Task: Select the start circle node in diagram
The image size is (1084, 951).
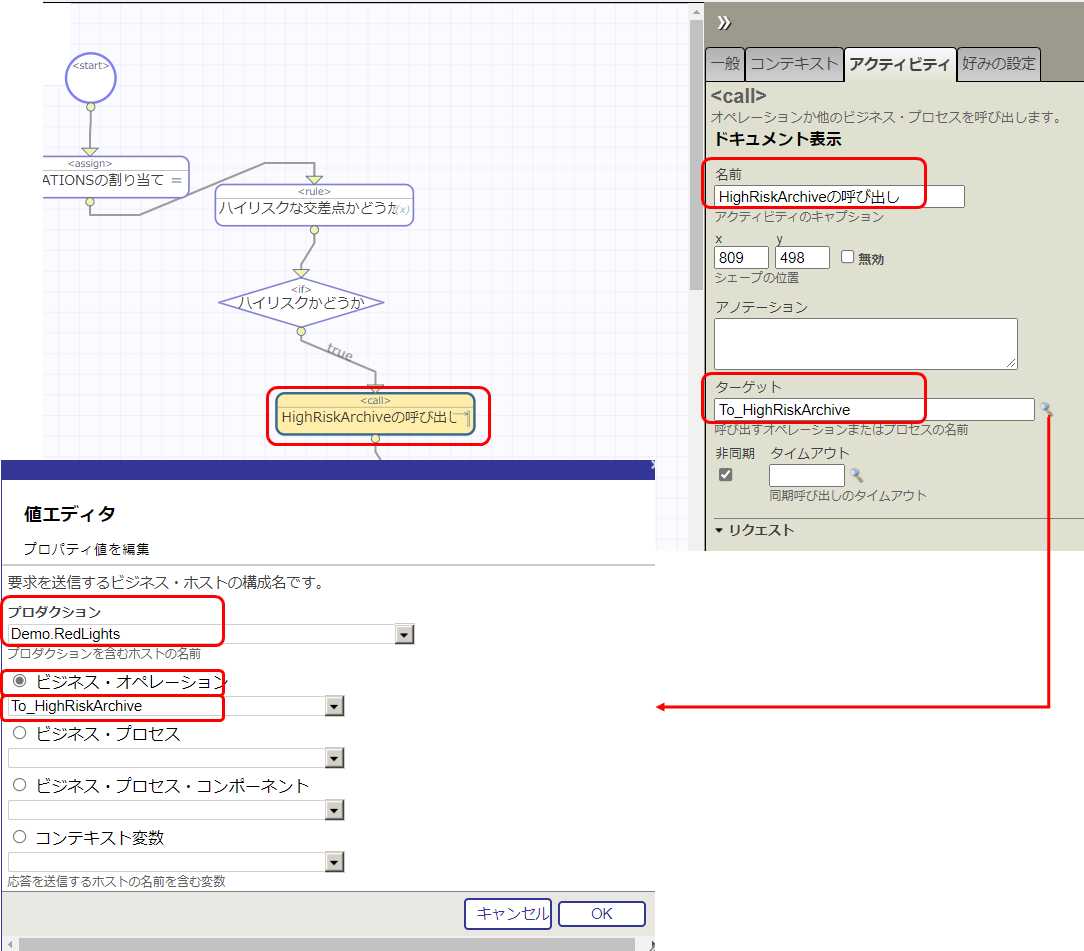Action: click(x=91, y=77)
